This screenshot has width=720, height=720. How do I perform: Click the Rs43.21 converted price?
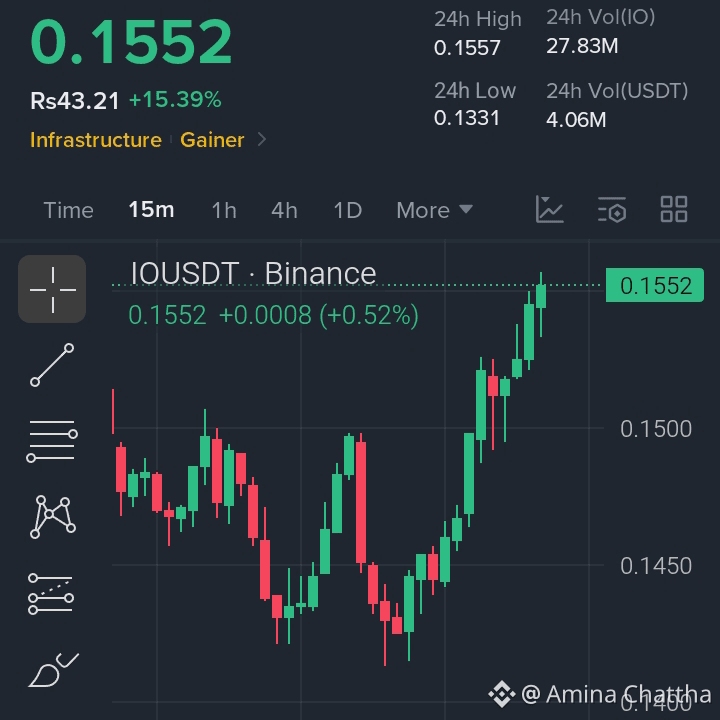[74, 100]
